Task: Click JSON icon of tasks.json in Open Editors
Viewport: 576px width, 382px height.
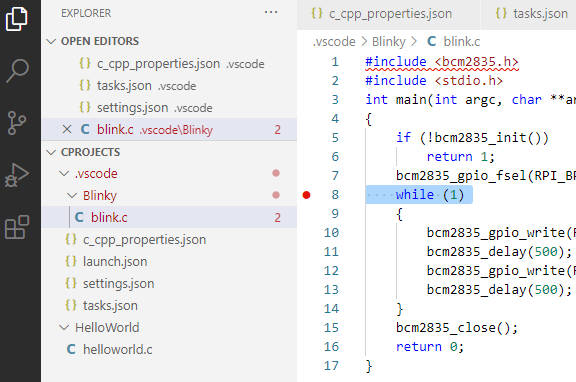Action: [x=85, y=85]
